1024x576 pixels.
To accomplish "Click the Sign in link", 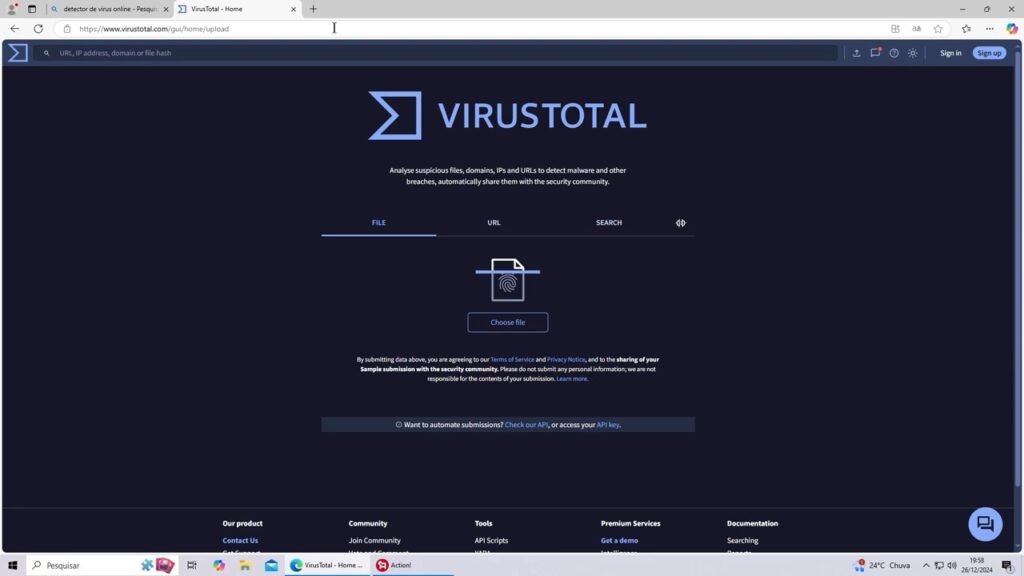I will coord(950,53).
